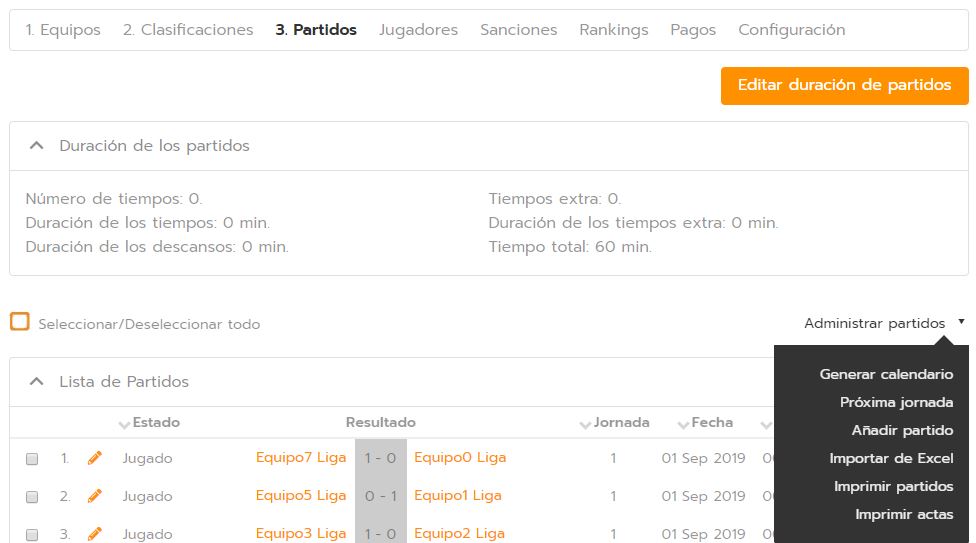Click the sort arrow next to Estado

(x=124, y=424)
